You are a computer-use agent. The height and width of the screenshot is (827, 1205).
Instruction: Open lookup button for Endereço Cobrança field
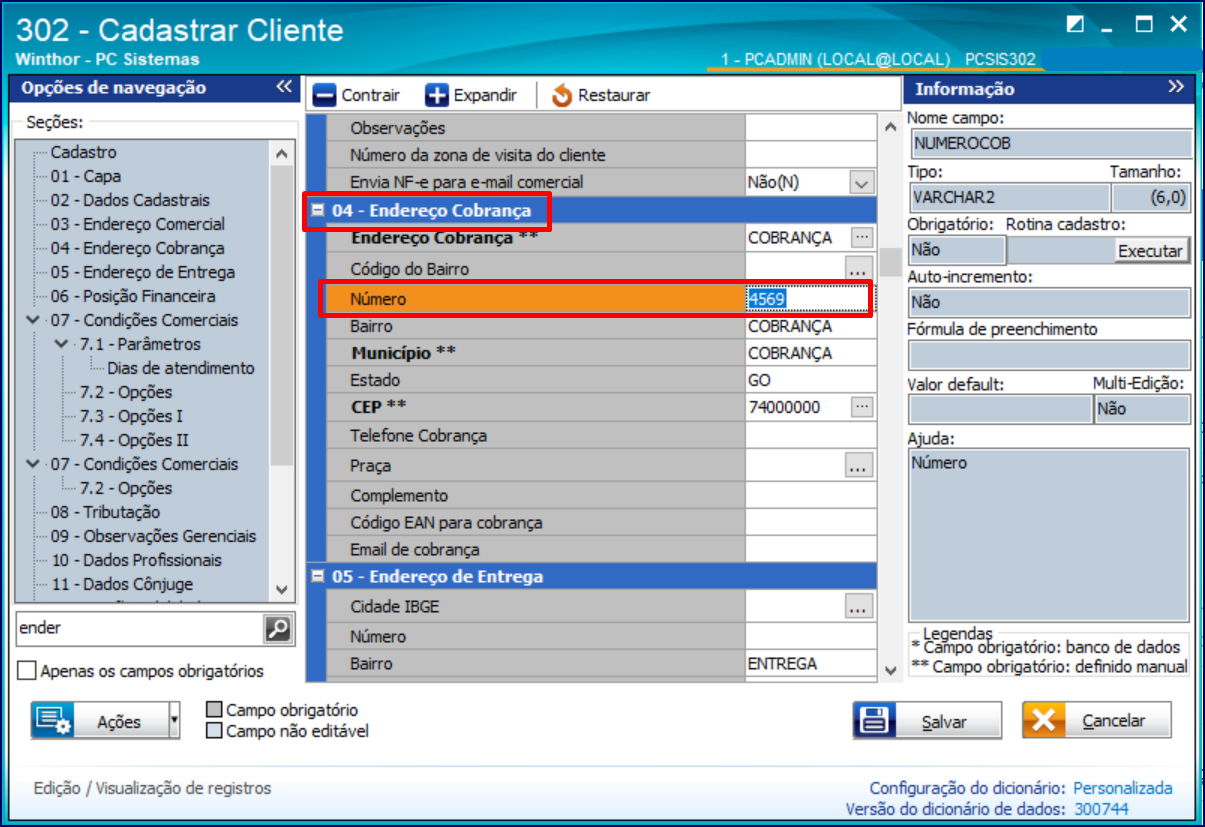click(x=861, y=237)
